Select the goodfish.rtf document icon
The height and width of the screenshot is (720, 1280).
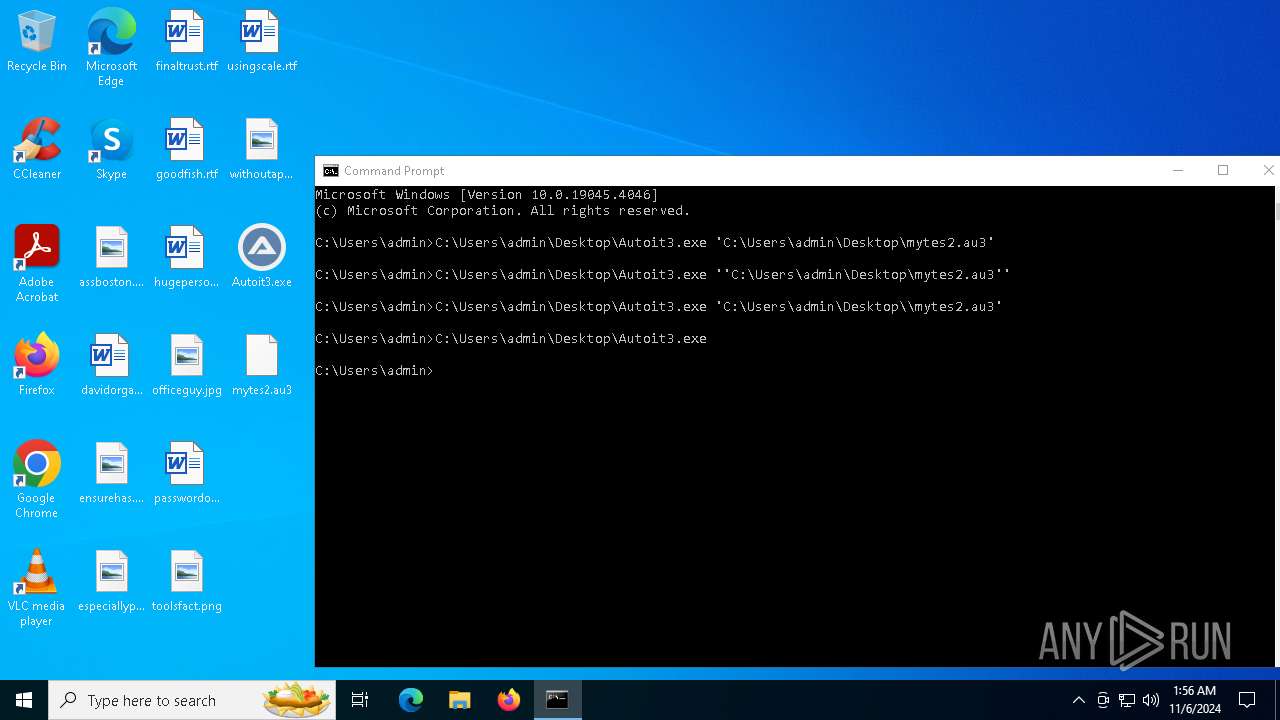pos(186,150)
